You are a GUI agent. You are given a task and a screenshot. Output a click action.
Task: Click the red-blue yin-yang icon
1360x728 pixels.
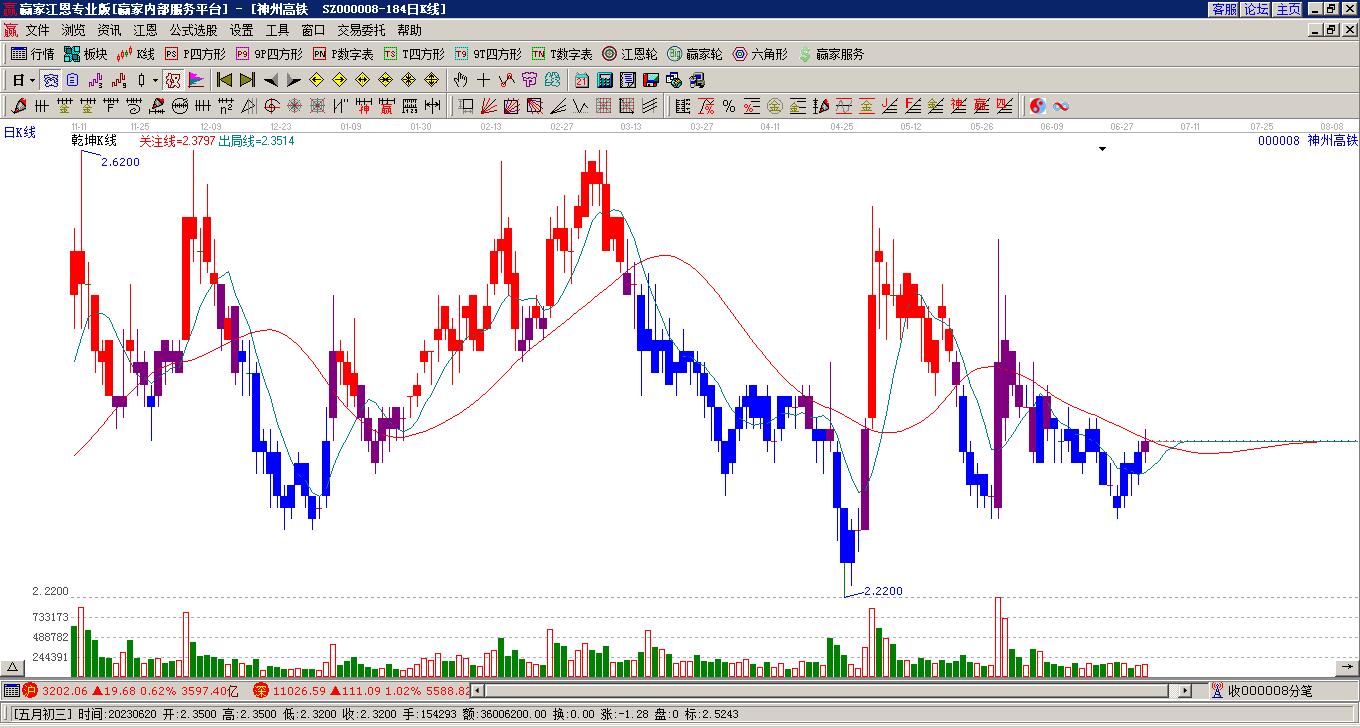[x=1037, y=106]
